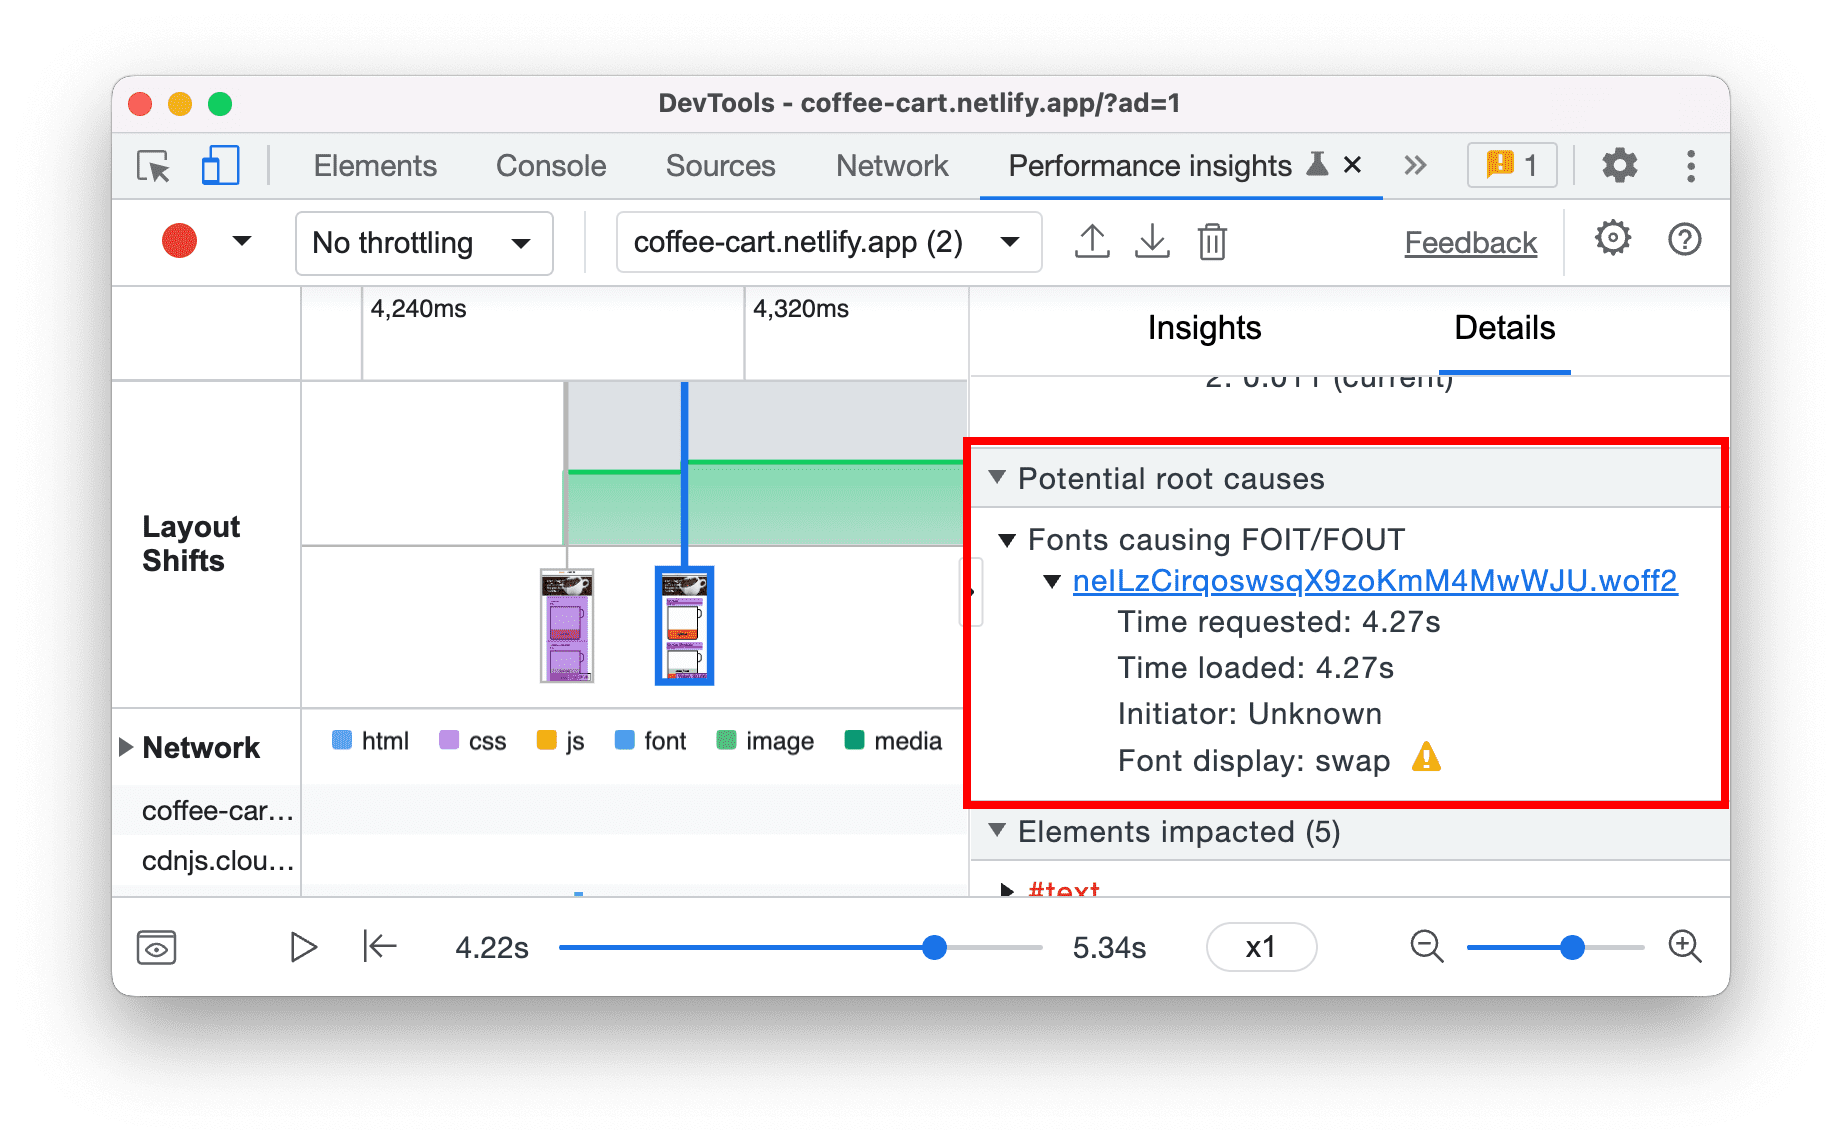
Task: Collapse the Potential root causes section
Action: point(998,478)
